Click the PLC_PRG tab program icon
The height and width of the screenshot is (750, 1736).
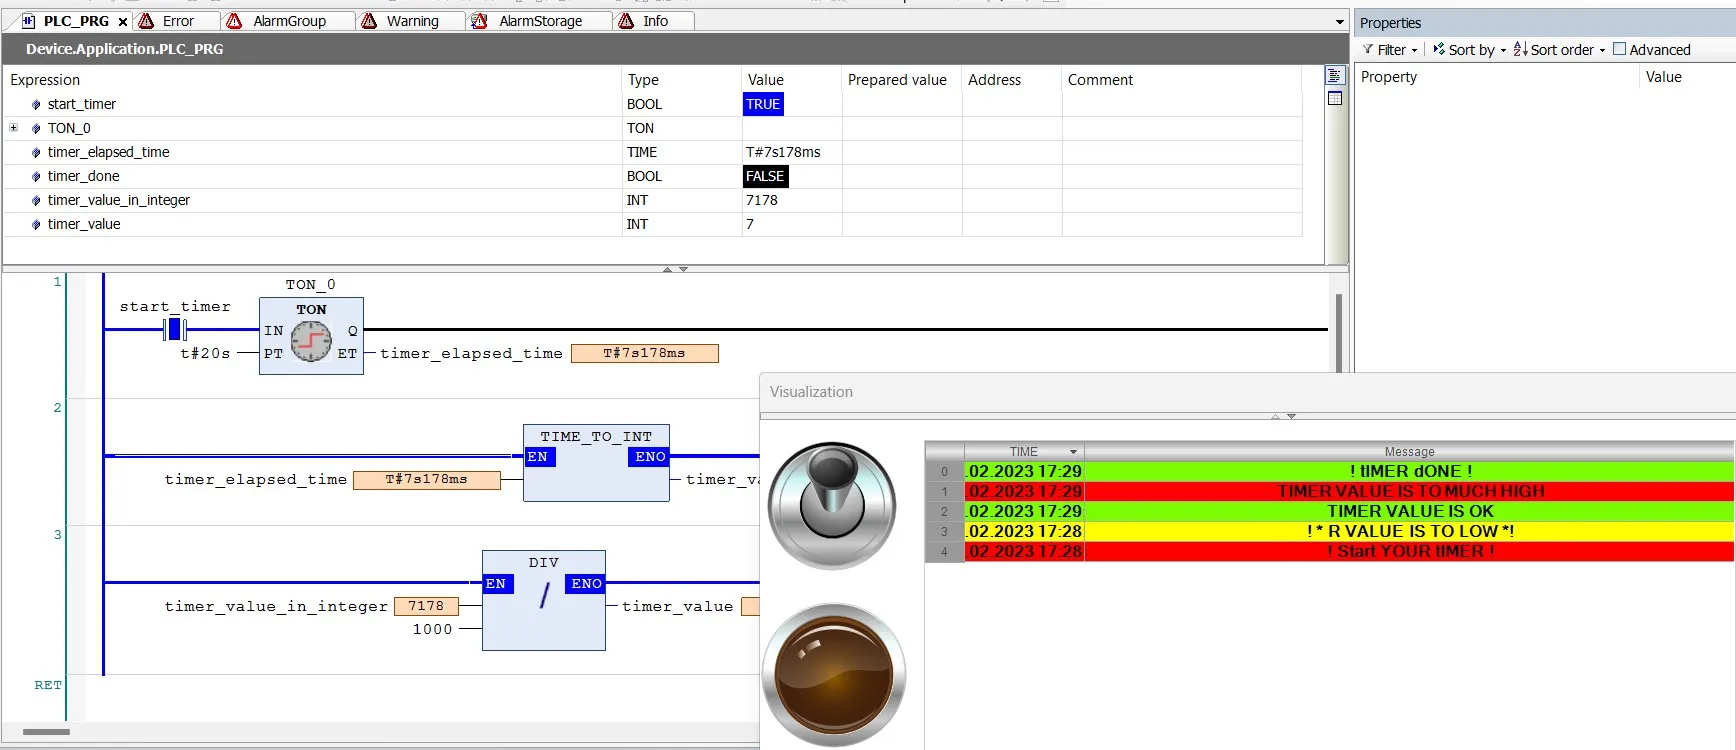click(x=28, y=21)
